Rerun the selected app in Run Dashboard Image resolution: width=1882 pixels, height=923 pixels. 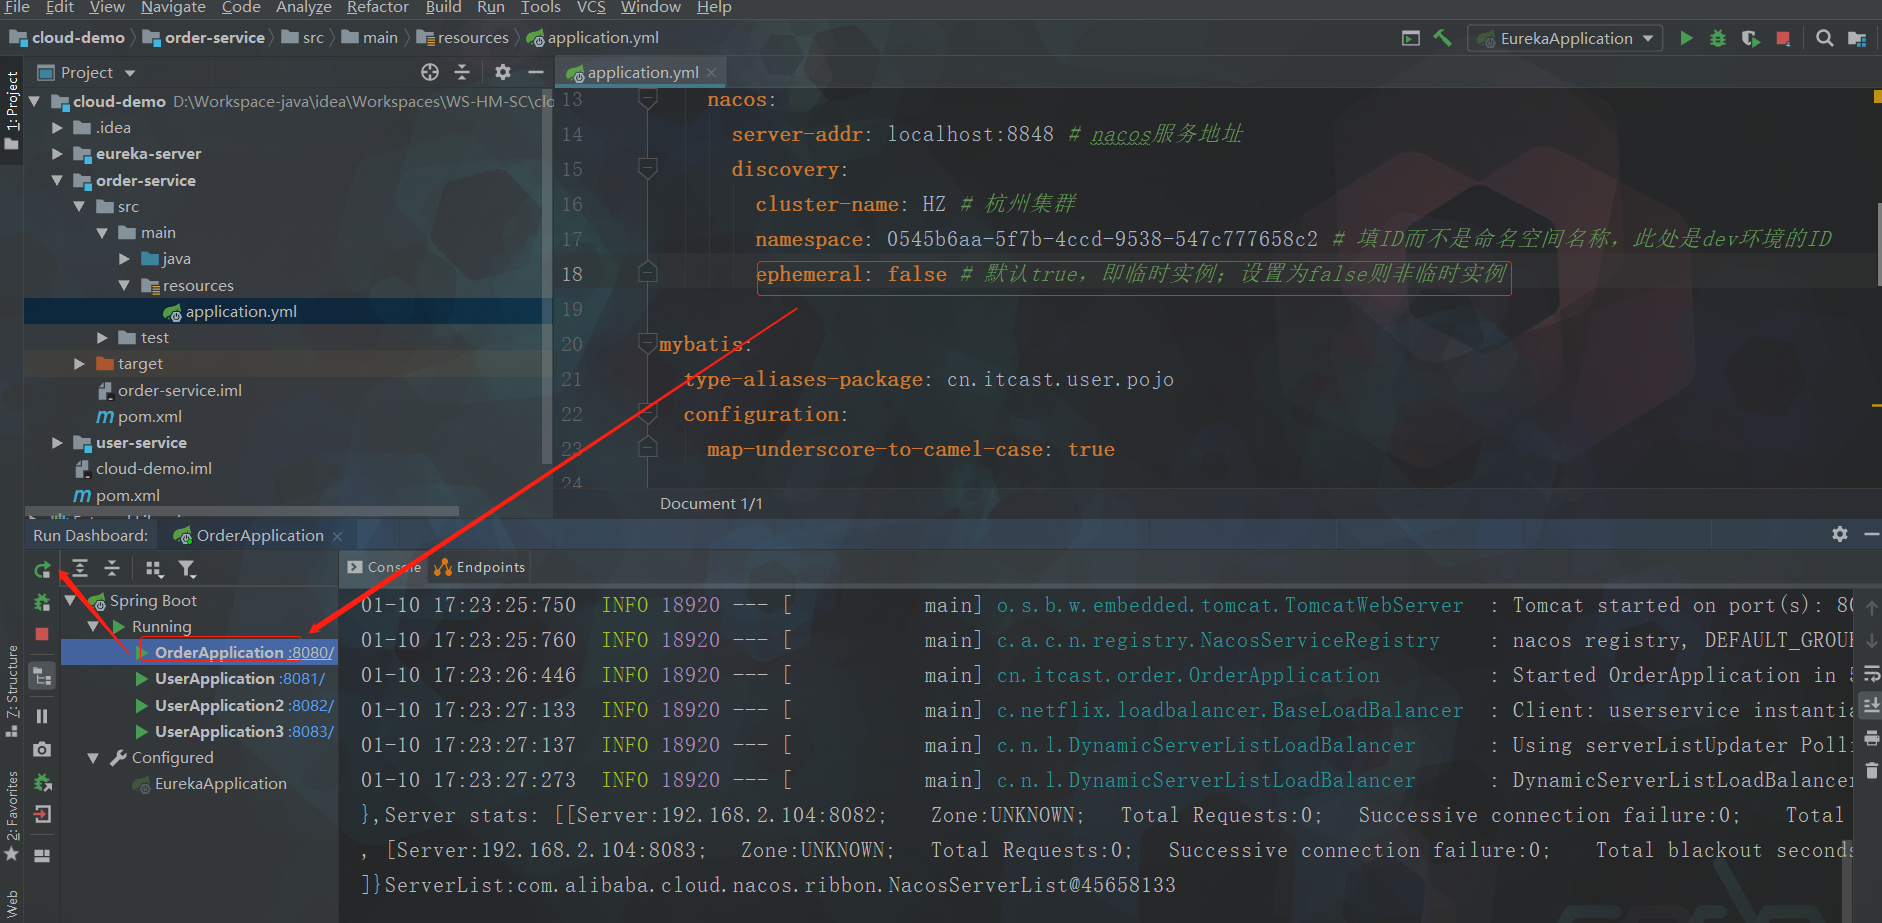pos(42,570)
